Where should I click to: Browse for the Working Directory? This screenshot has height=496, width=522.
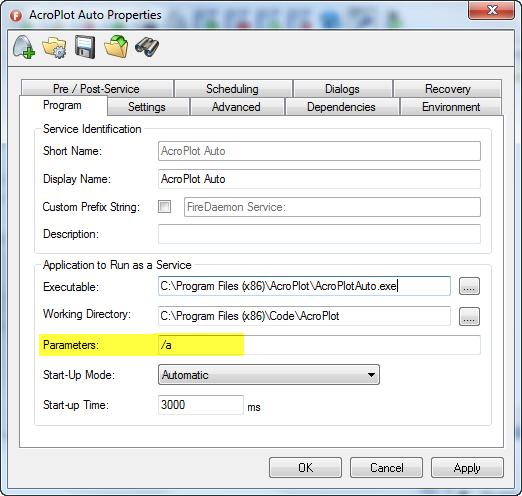click(469, 316)
